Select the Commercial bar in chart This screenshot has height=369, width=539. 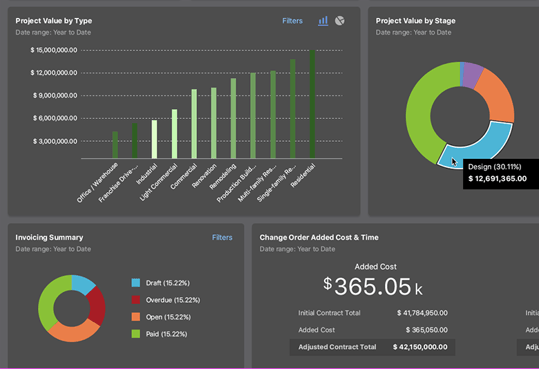(194, 124)
